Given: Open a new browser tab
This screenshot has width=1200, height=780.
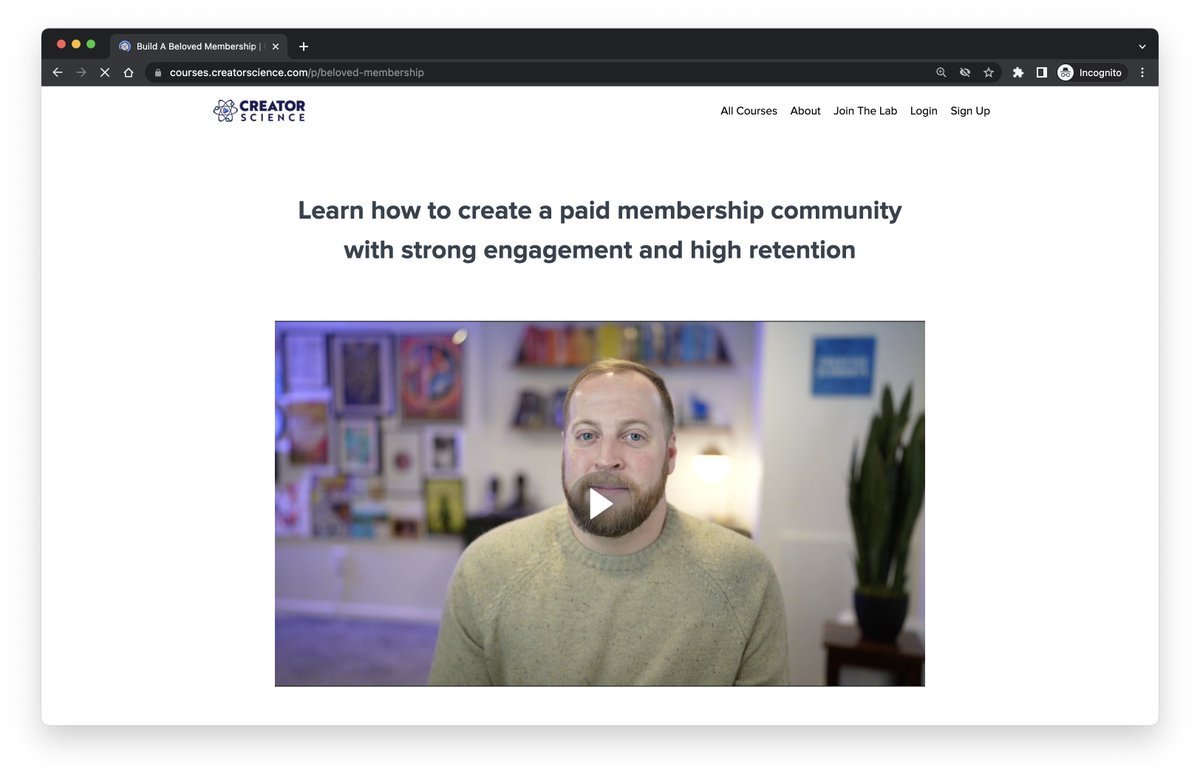Looking at the screenshot, I should (303, 45).
